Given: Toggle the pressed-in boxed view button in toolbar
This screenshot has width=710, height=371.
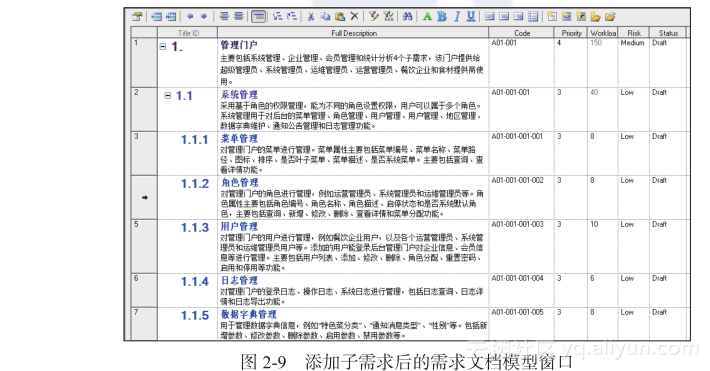Looking at the screenshot, I should tap(258, 17).
